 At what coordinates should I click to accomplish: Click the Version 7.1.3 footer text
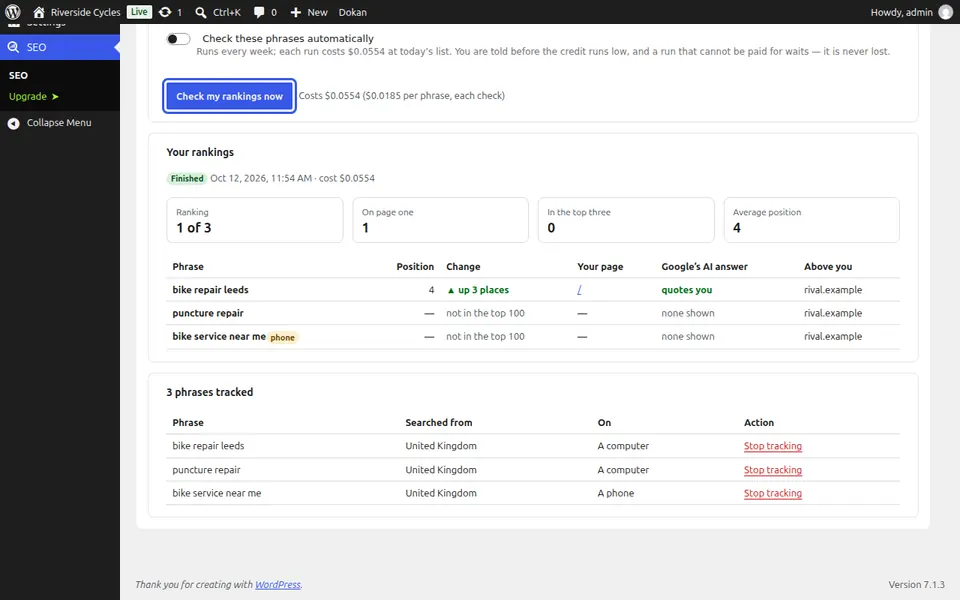point(917,584)
